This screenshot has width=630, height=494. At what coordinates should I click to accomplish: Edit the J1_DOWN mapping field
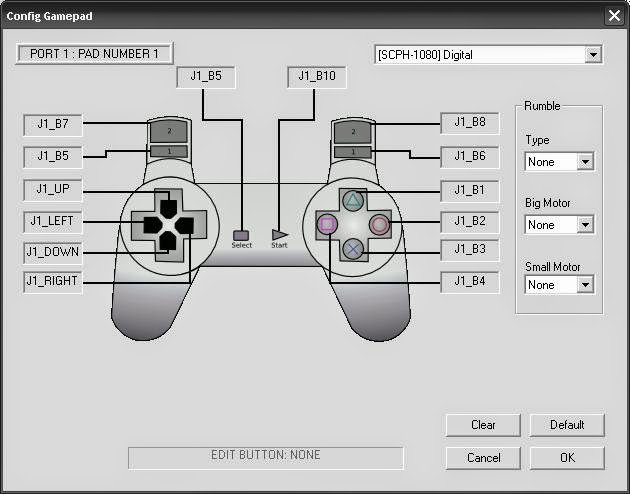pyautogui.click(x=53, y=253)
